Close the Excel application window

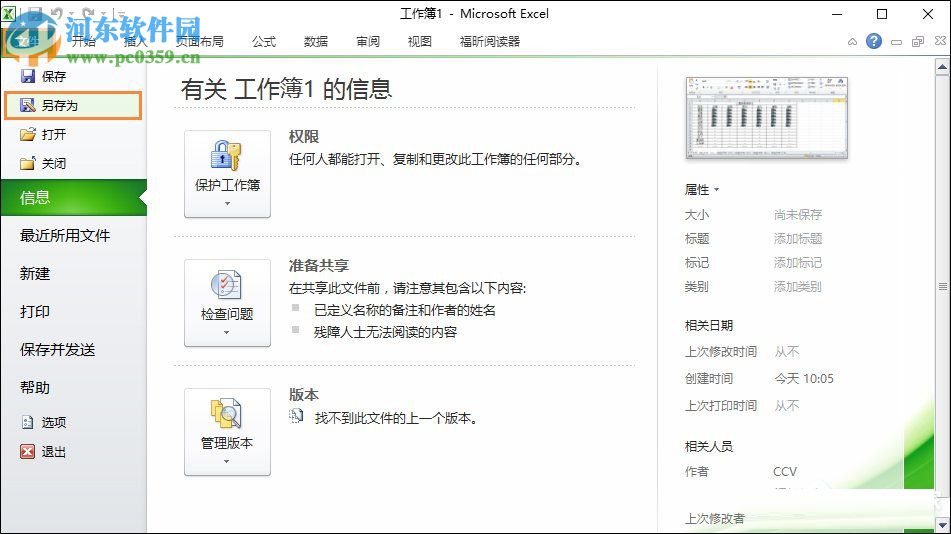pyautogui.click(x=927, y=14)
